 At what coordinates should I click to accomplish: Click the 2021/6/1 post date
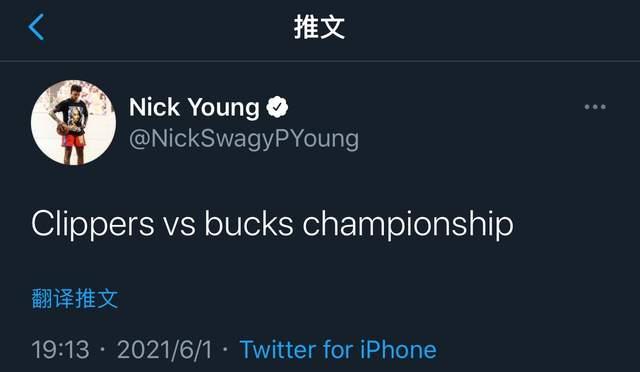165,350
